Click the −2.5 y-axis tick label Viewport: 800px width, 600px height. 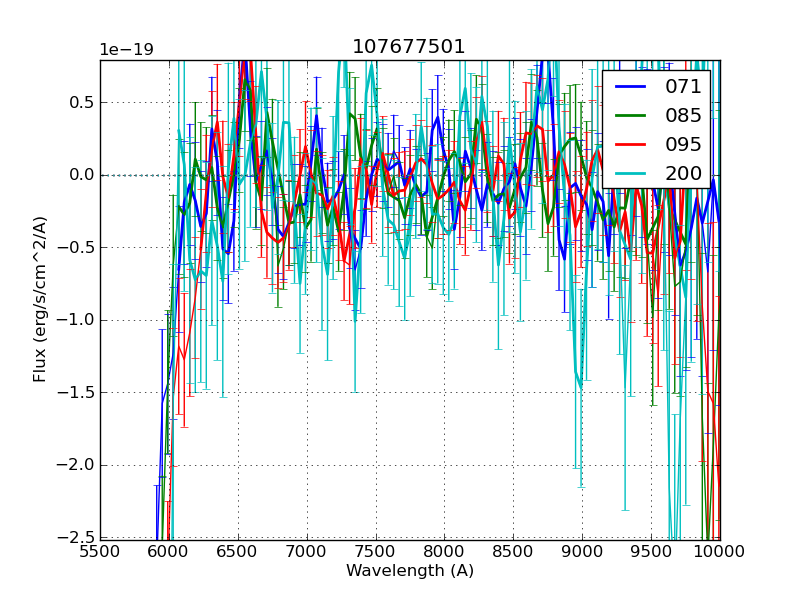click(x=73, y=538)
